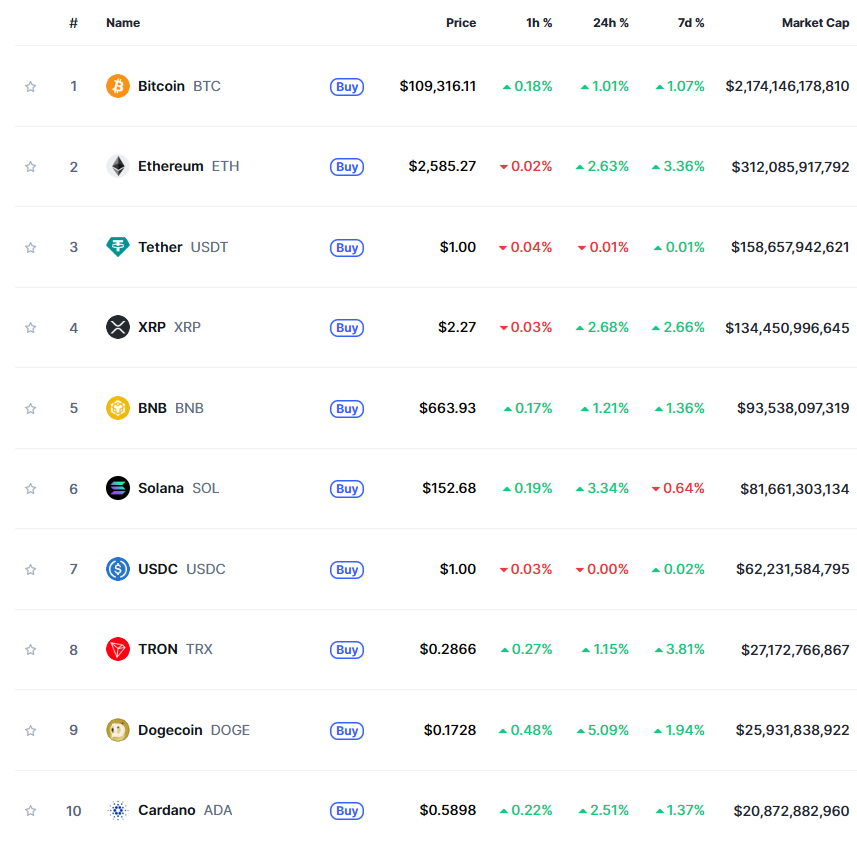Screen dimensions: 857x849
Task: Click the Solana logo icon
Action: click(x=118, y=488)
